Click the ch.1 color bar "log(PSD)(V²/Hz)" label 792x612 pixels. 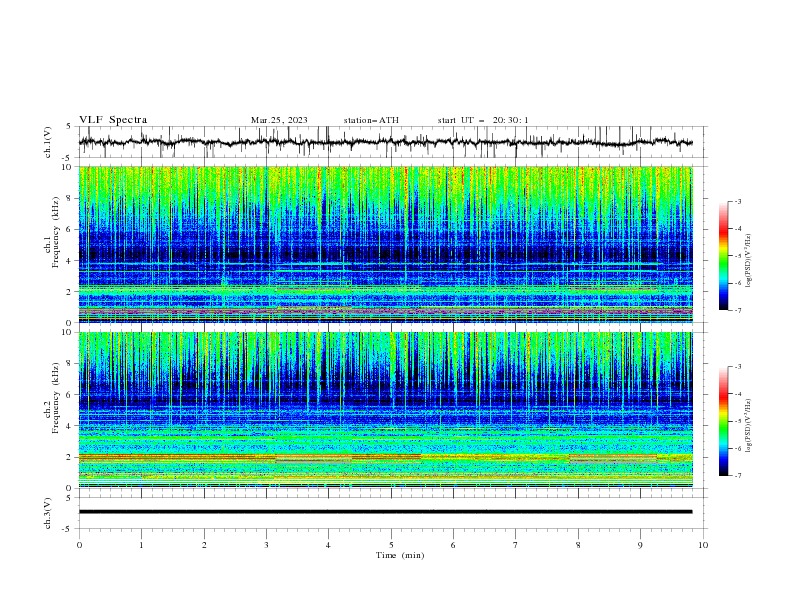point(749,261)
